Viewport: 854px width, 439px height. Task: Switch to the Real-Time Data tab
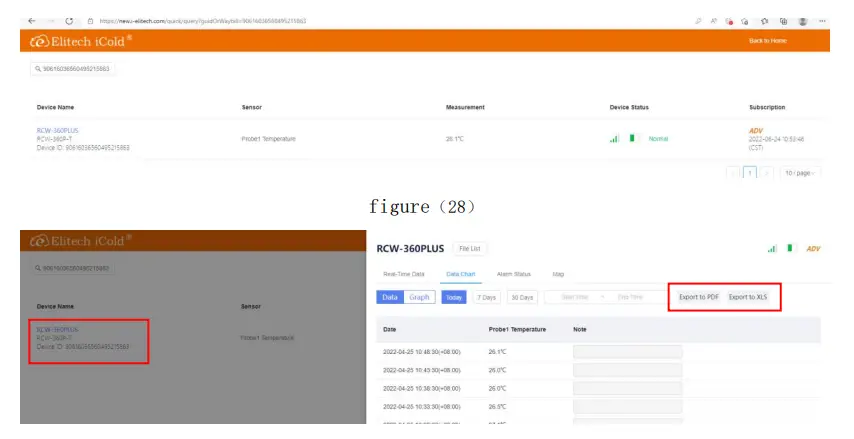click(404, 274)
